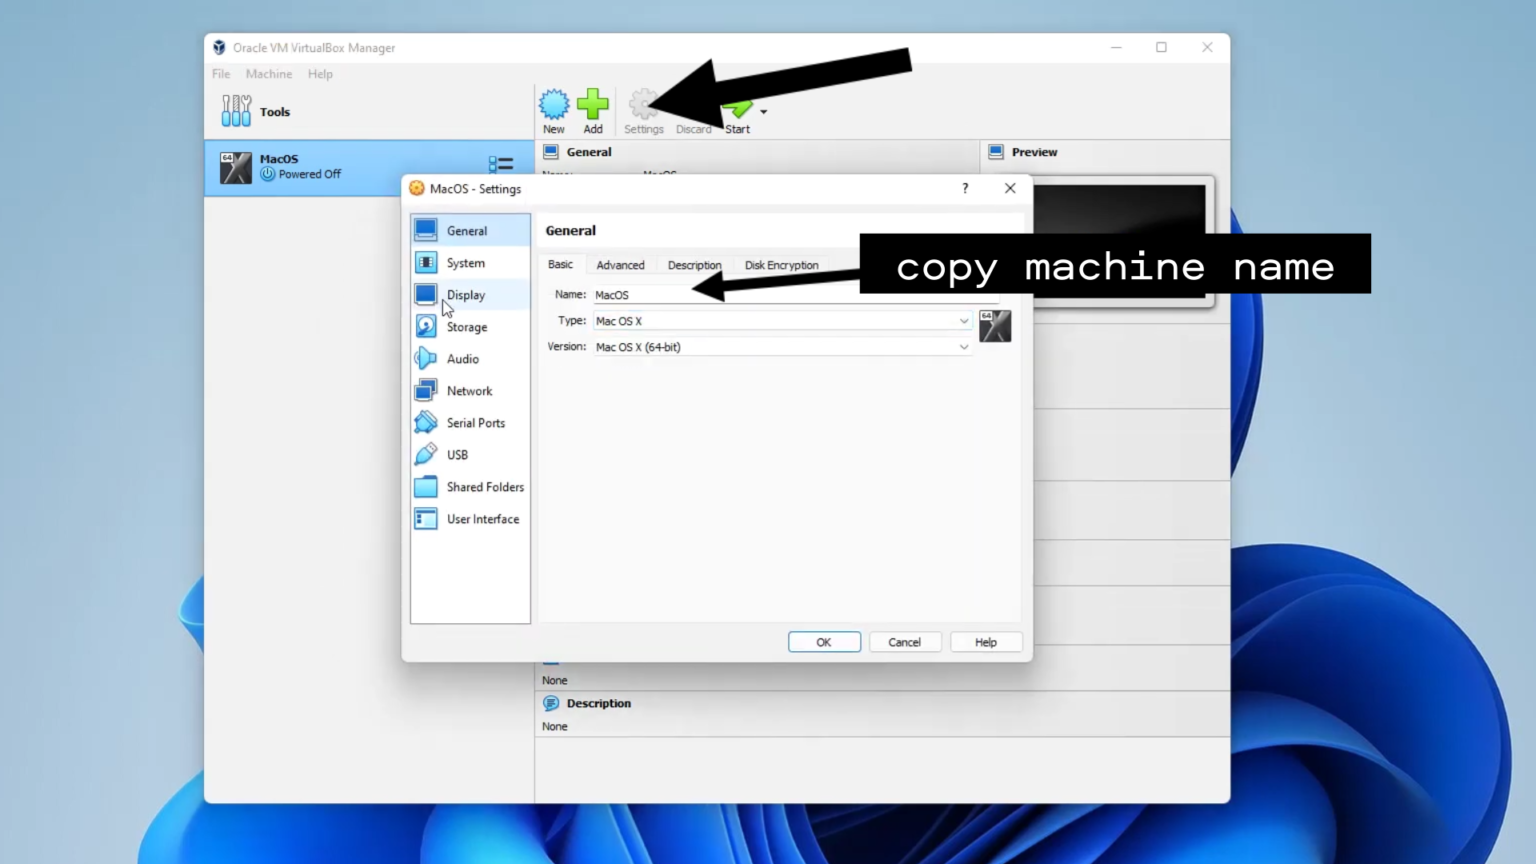The image size is (1536, 864).
Task: Click the Add machine toolbar icon
Action: [593, 103]
